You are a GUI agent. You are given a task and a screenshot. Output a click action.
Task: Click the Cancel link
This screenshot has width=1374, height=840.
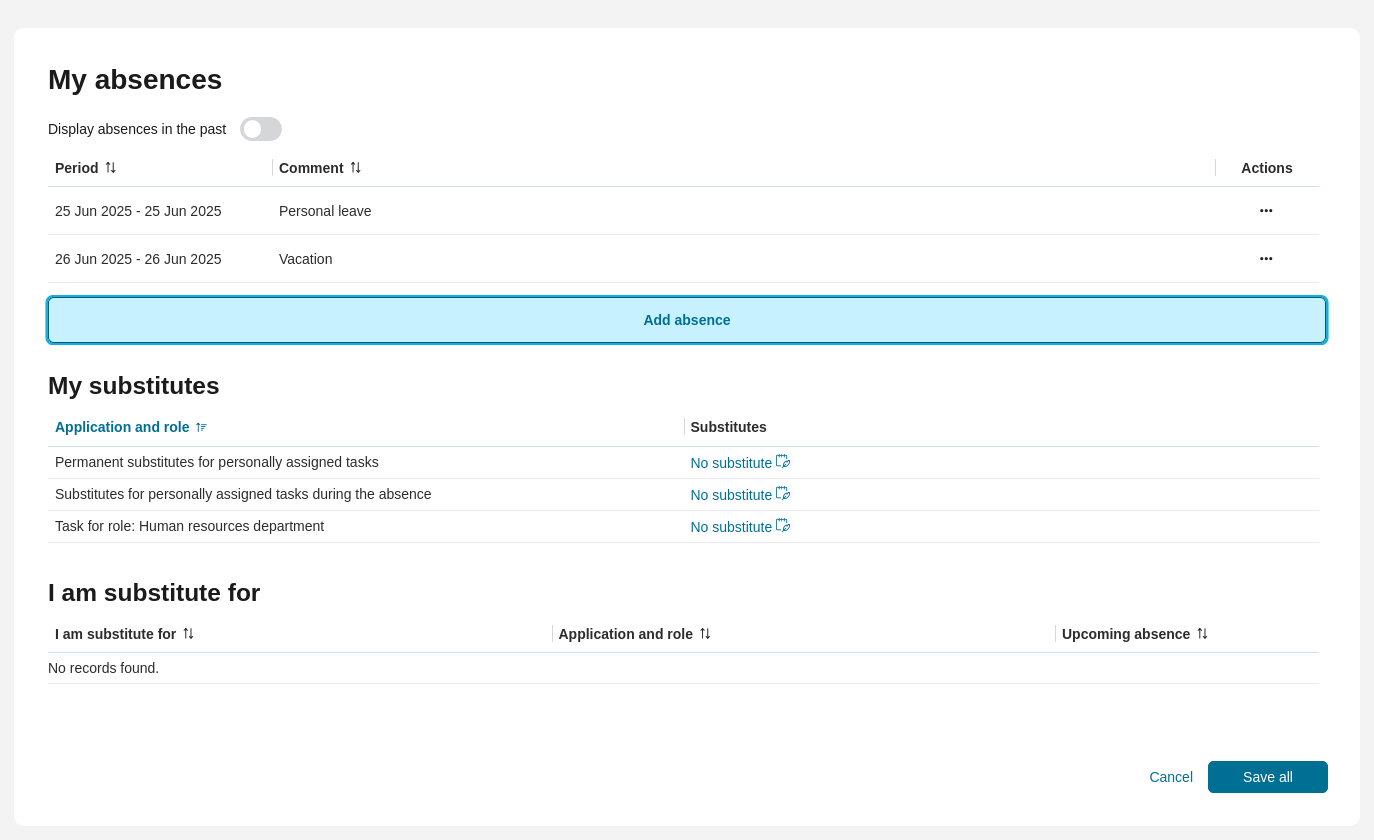coord(1171,777)
